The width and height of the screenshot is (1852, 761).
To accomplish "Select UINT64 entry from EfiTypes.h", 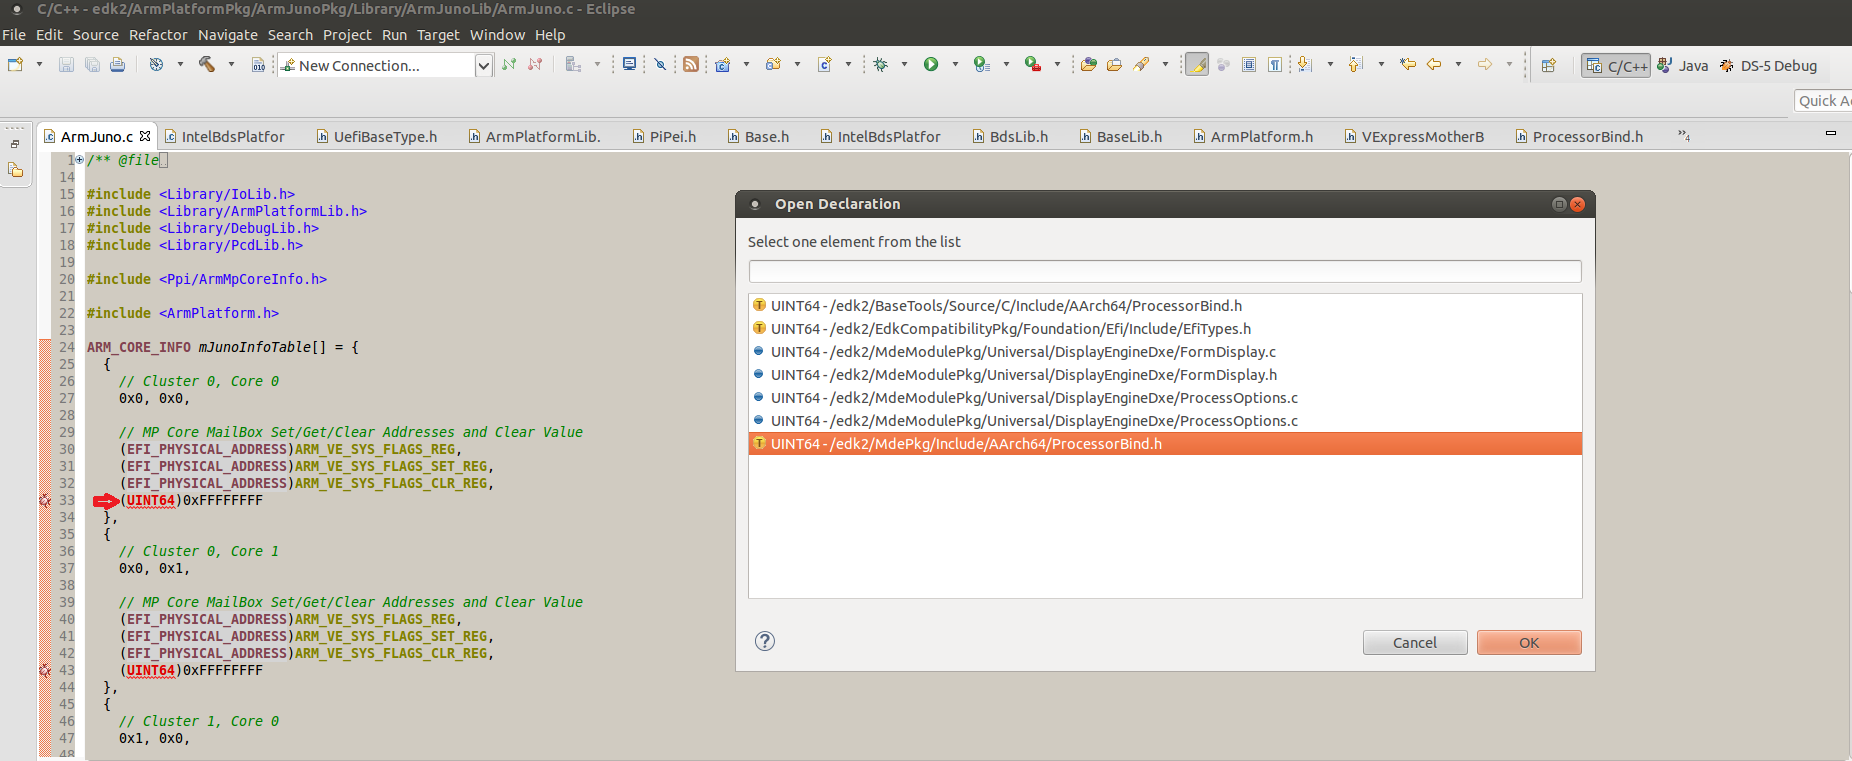I will tap(1010, 329).
